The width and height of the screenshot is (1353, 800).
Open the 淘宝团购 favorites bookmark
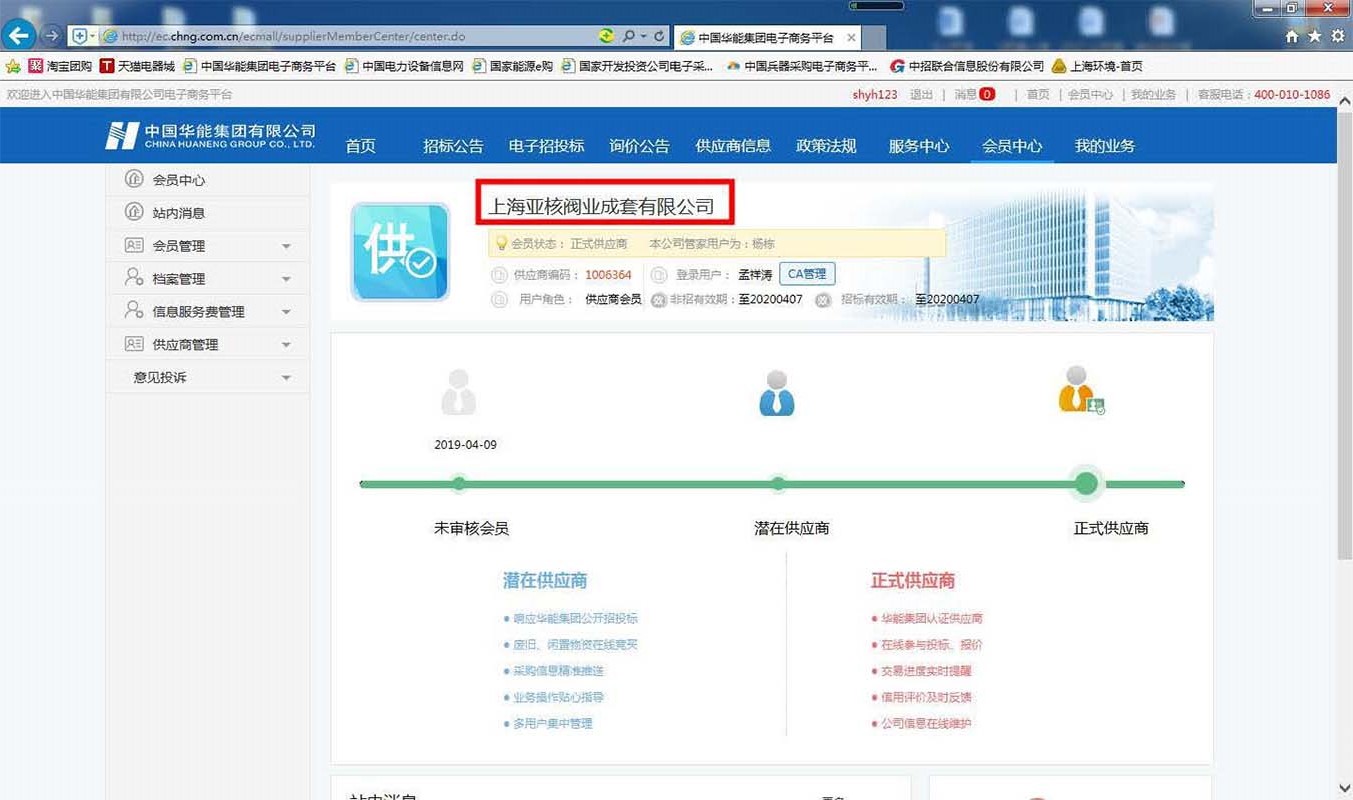(x=60, y=66)
